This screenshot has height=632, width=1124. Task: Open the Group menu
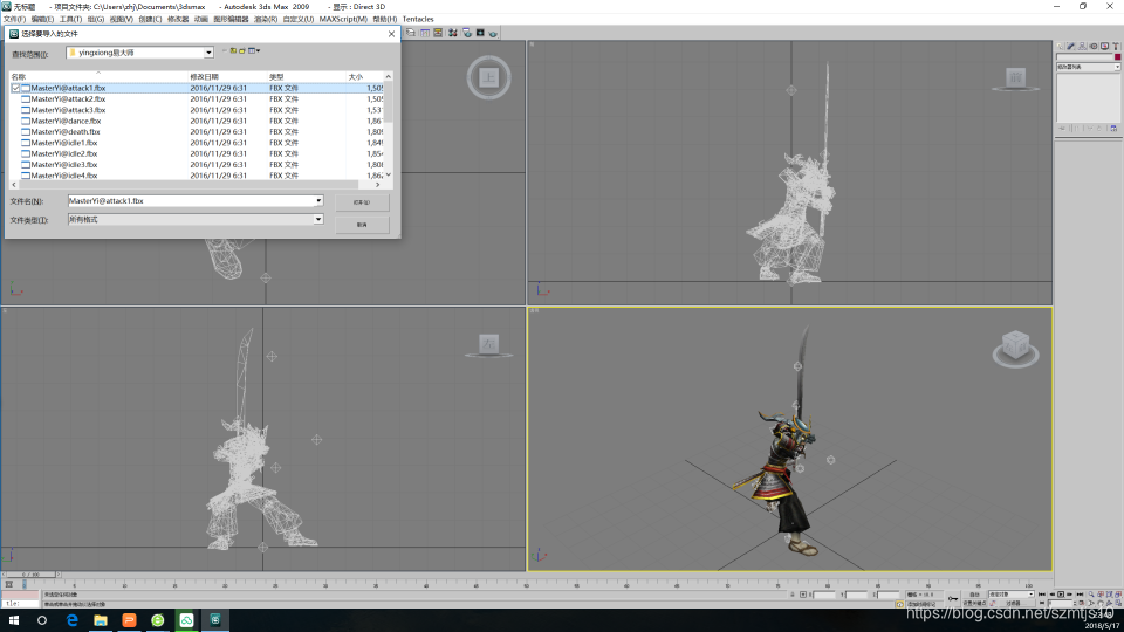(95, 19)
